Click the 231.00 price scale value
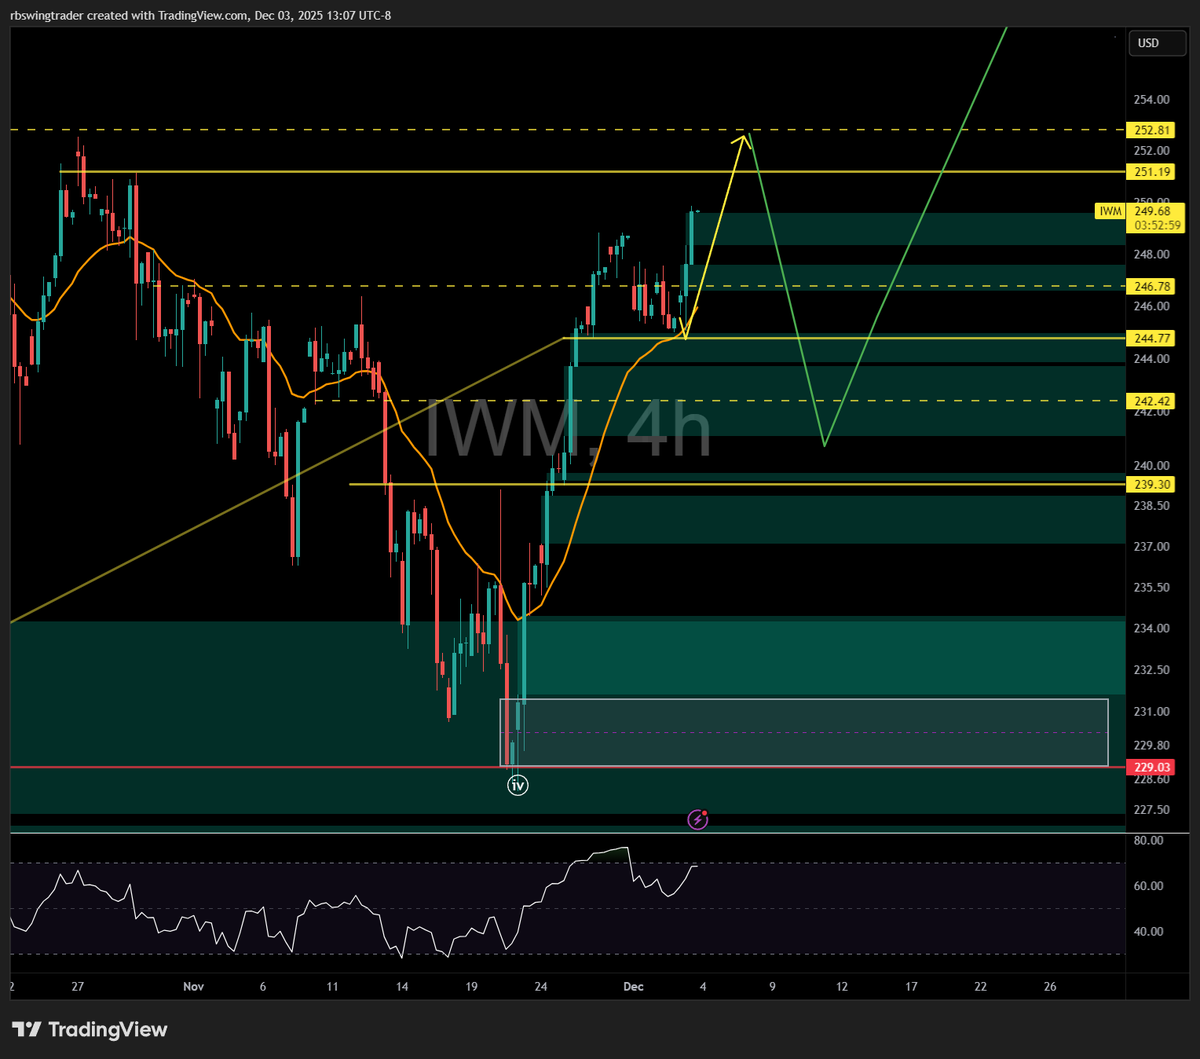The width and height of the screenshot is (1200, 1059). (1151, 712)
